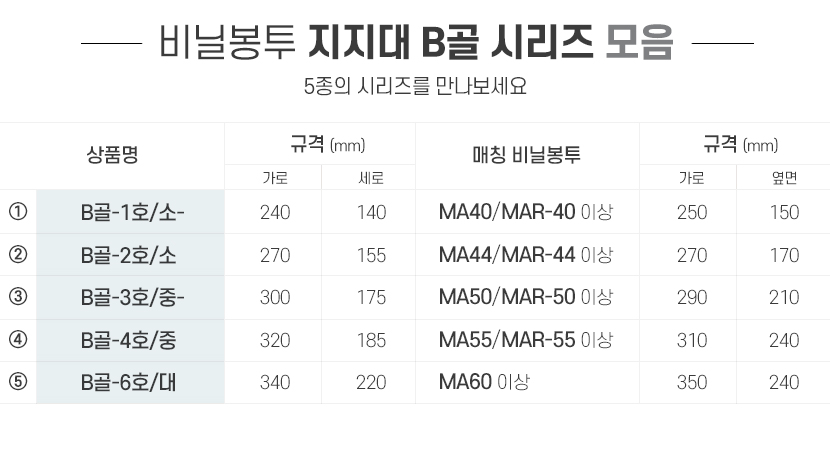Select the B골-1호/소- product cell

coord(130,212)
